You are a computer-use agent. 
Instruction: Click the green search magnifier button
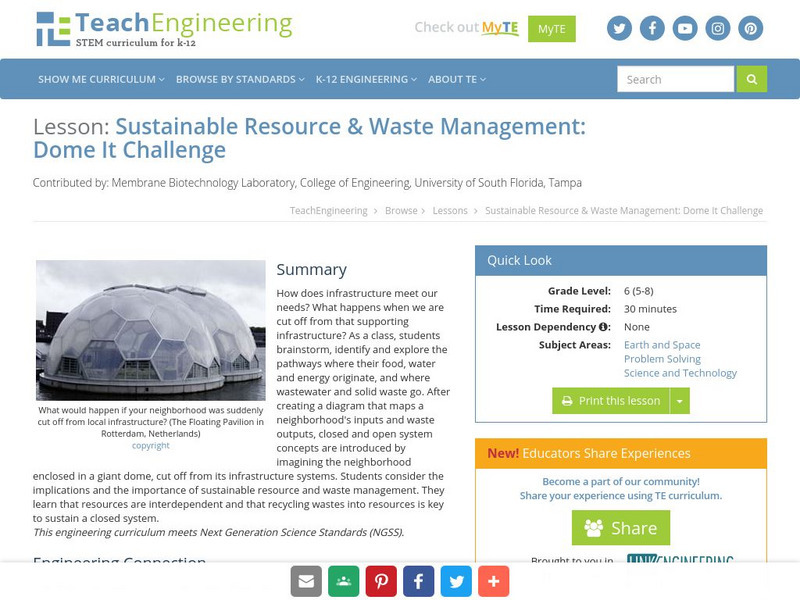(x=751, y=78)
